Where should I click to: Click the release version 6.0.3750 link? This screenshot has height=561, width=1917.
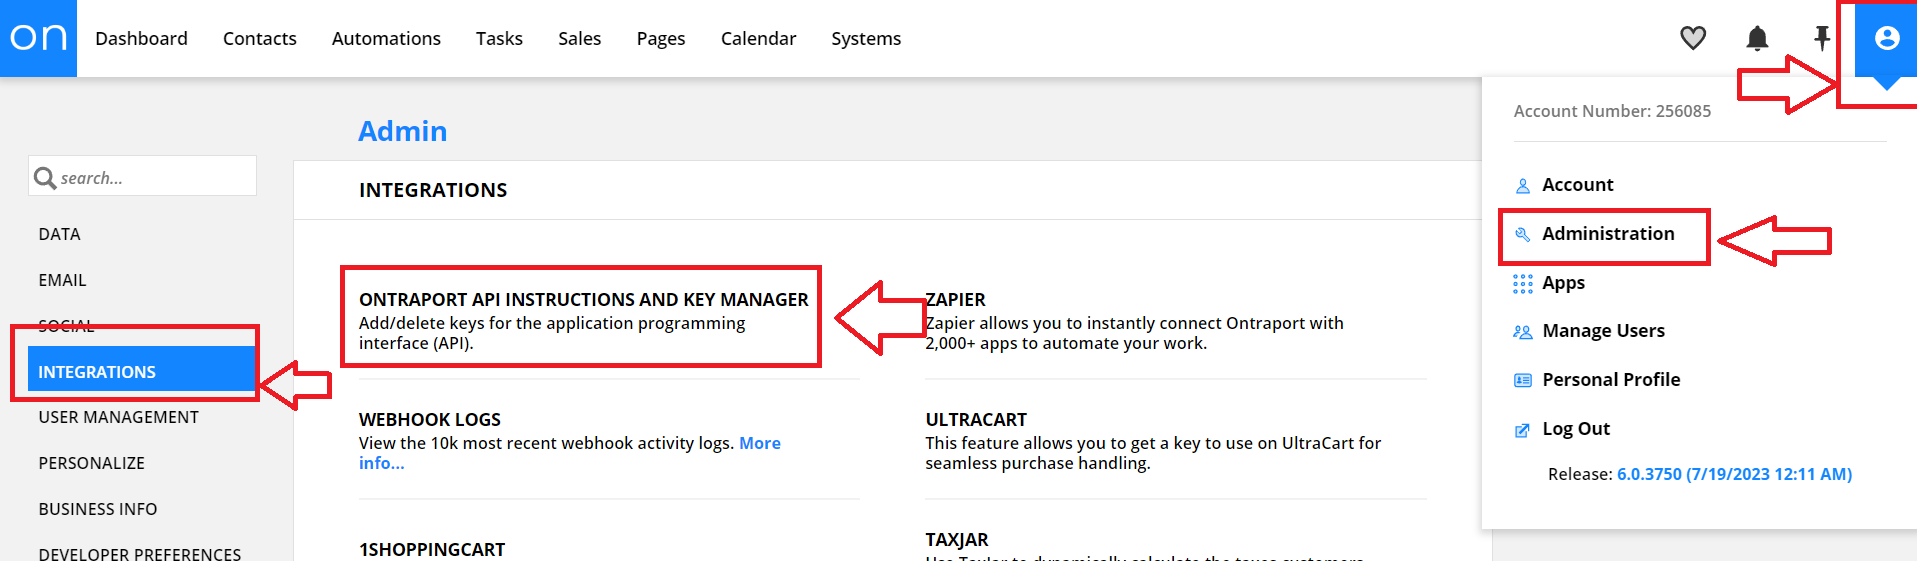1734,474
